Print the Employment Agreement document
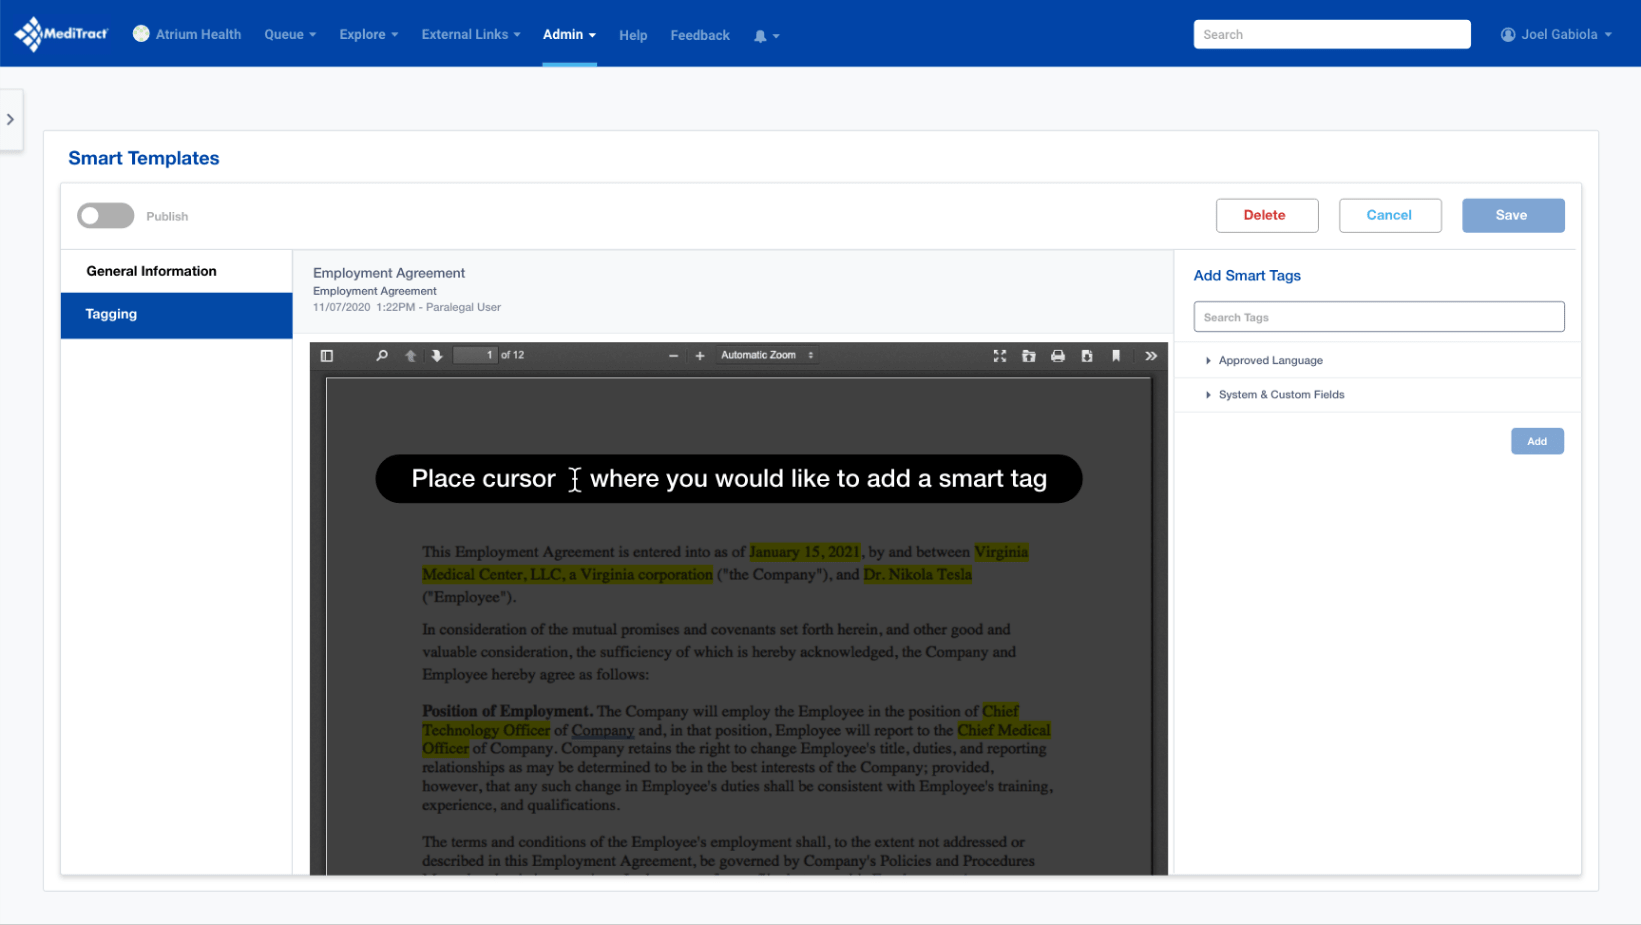The height and width of the screenshot is (925, 1641). (1057, 355)
